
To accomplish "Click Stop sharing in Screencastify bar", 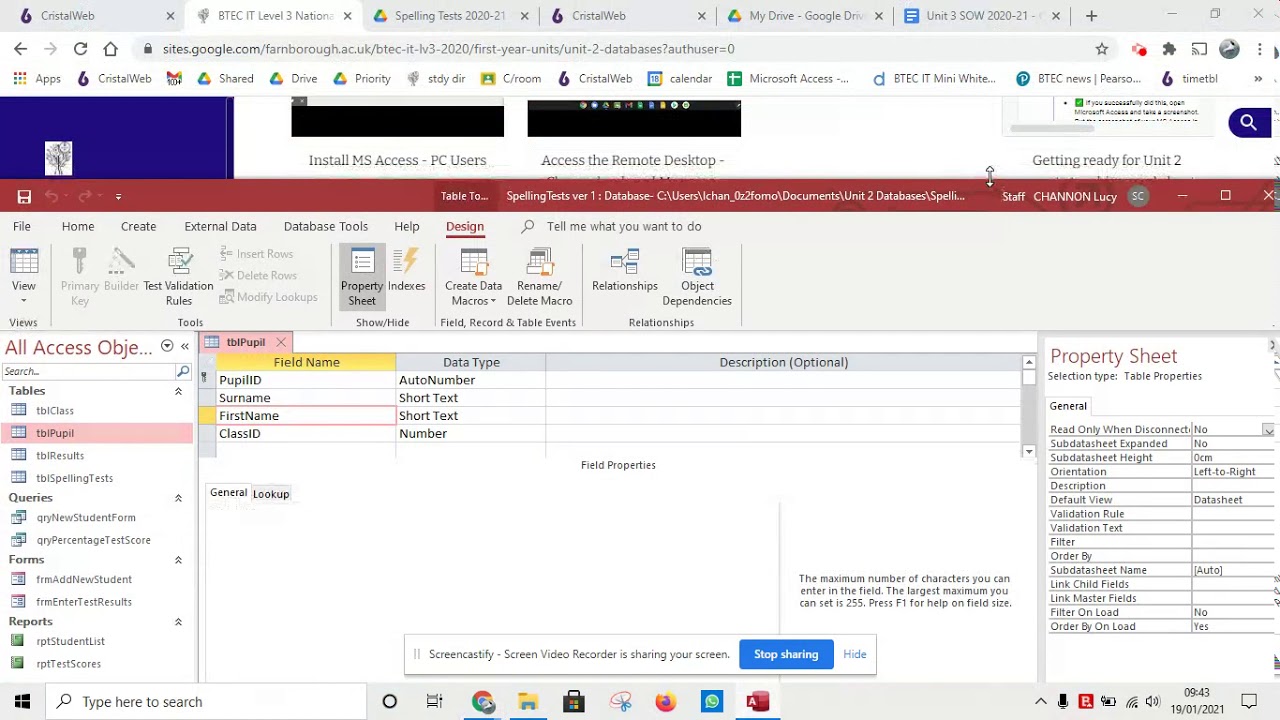I will click(x=786, y=654).
